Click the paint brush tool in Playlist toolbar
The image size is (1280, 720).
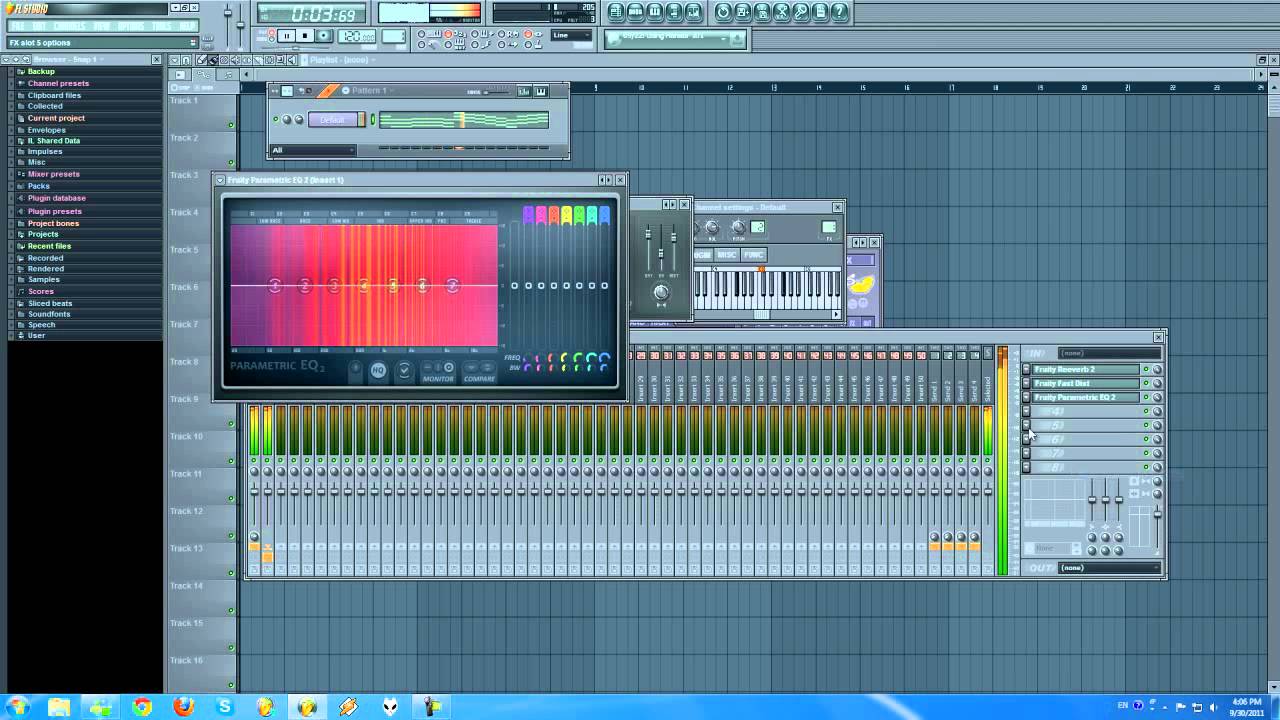click(x=213, y=60)
